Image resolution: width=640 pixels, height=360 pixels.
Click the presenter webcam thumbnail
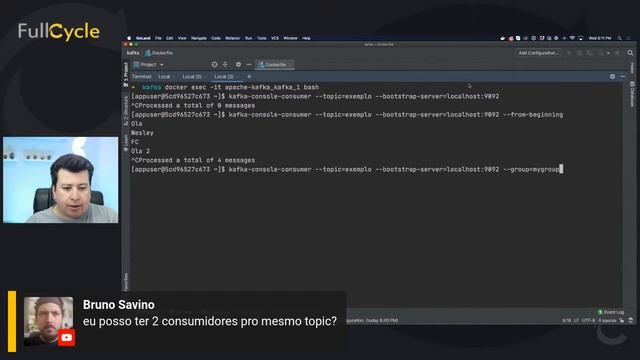click(60, 180)
